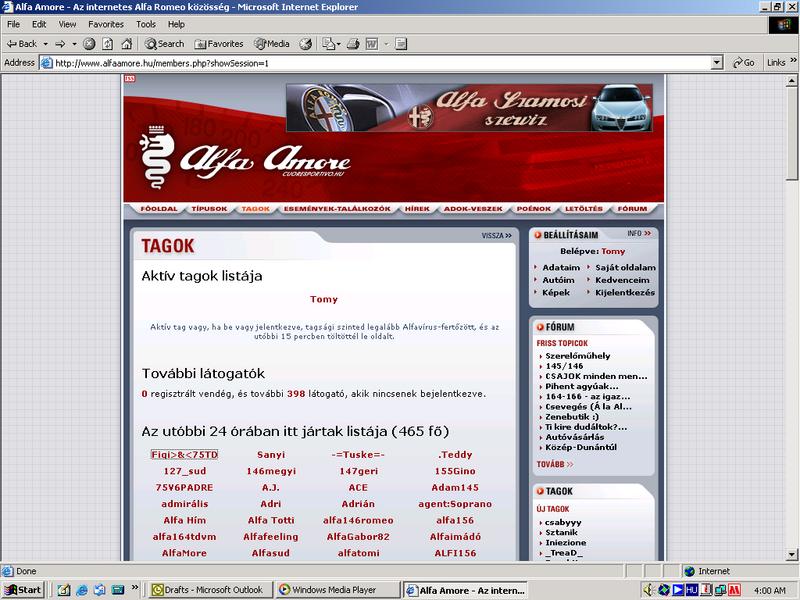Screen dimensions: 800x600
Task: Click the Edit with Word icon
Action: pyautogui.click(x=372, y=44)
